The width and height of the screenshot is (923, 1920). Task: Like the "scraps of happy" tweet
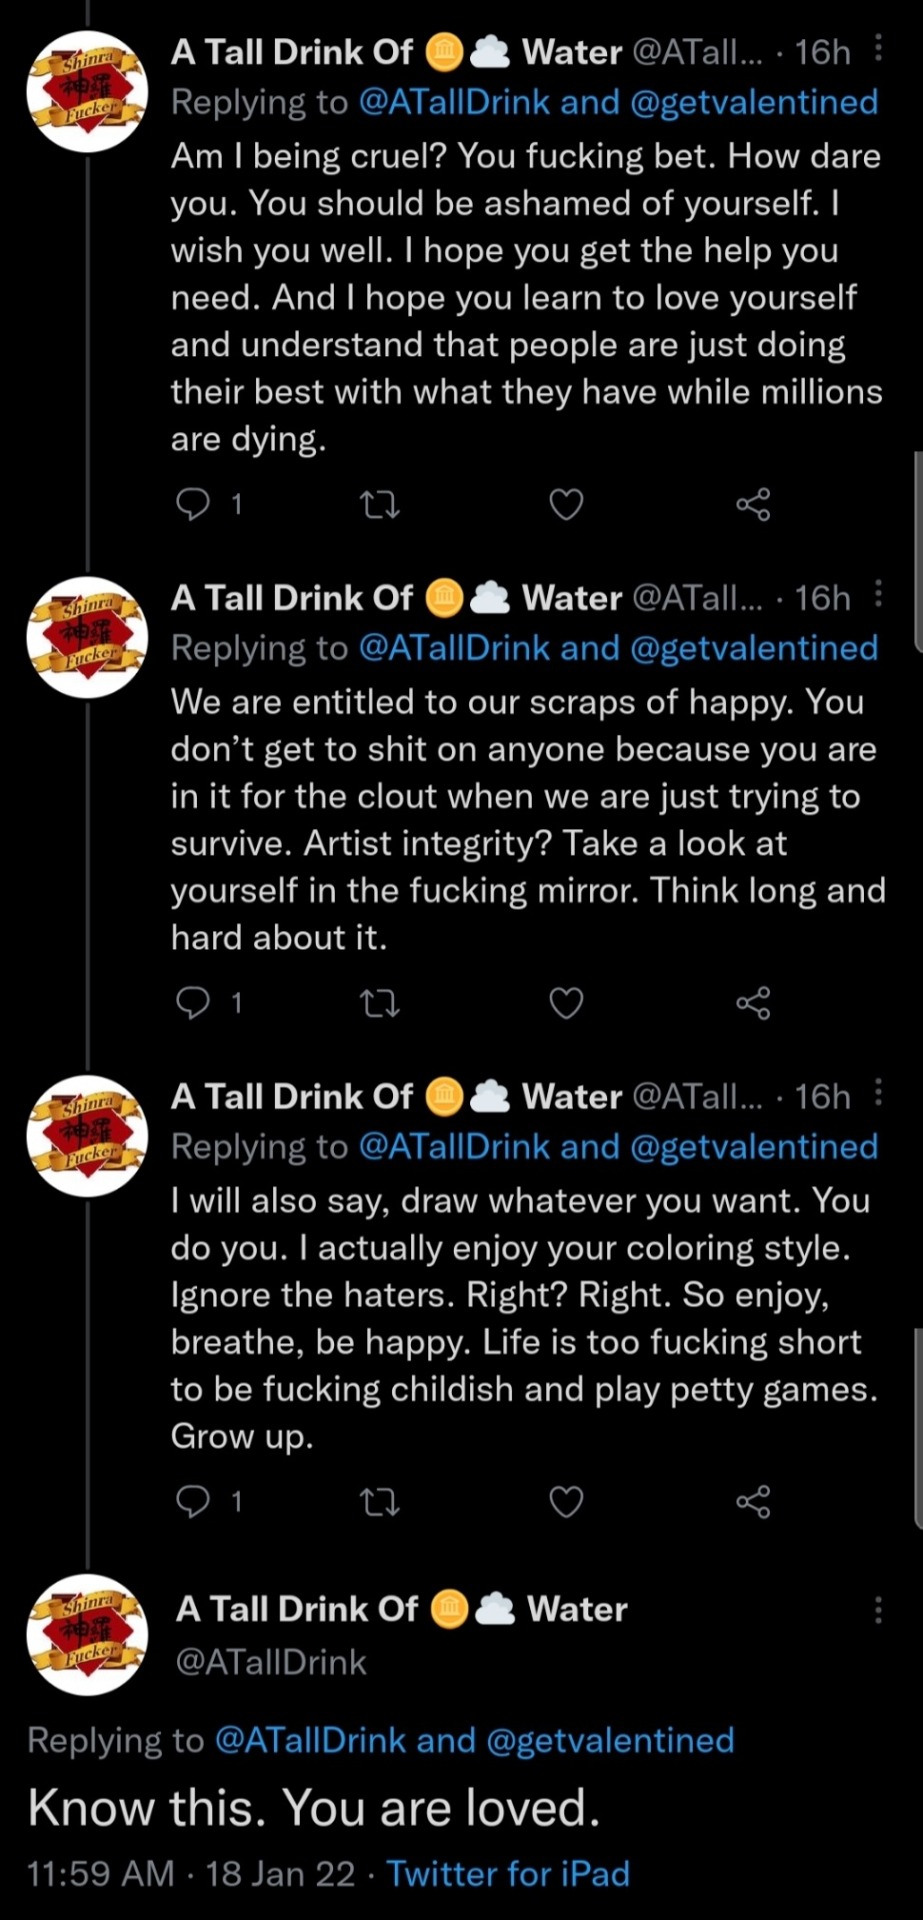(566, 1002)
